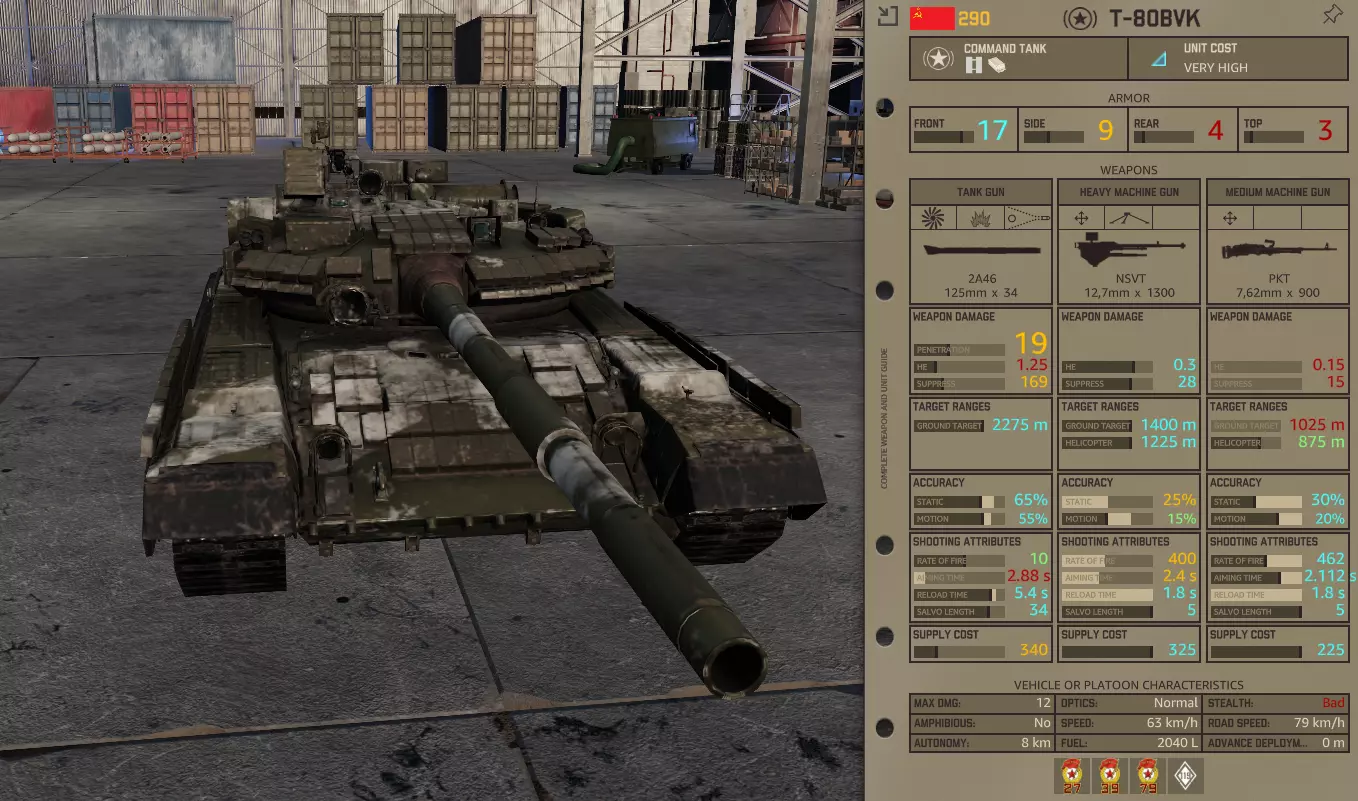Click the command star icon beside T-80BVK title
The width and height of the screenshot is (1358, 801).
coord(1078,18)
